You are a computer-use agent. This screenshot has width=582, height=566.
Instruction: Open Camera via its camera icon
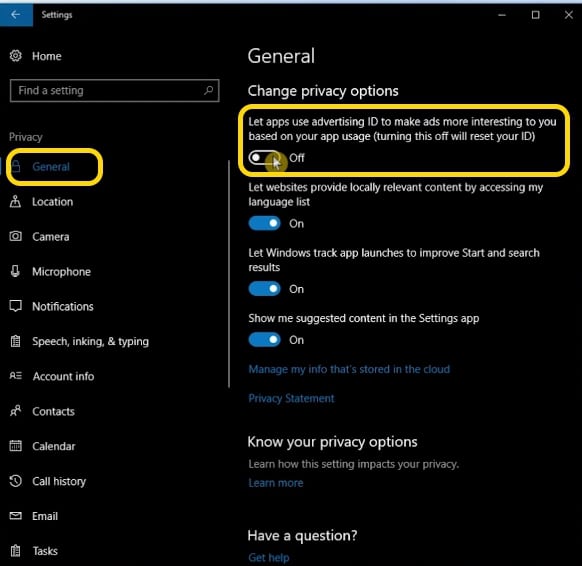pyautogui.click(x=16, y=236)
